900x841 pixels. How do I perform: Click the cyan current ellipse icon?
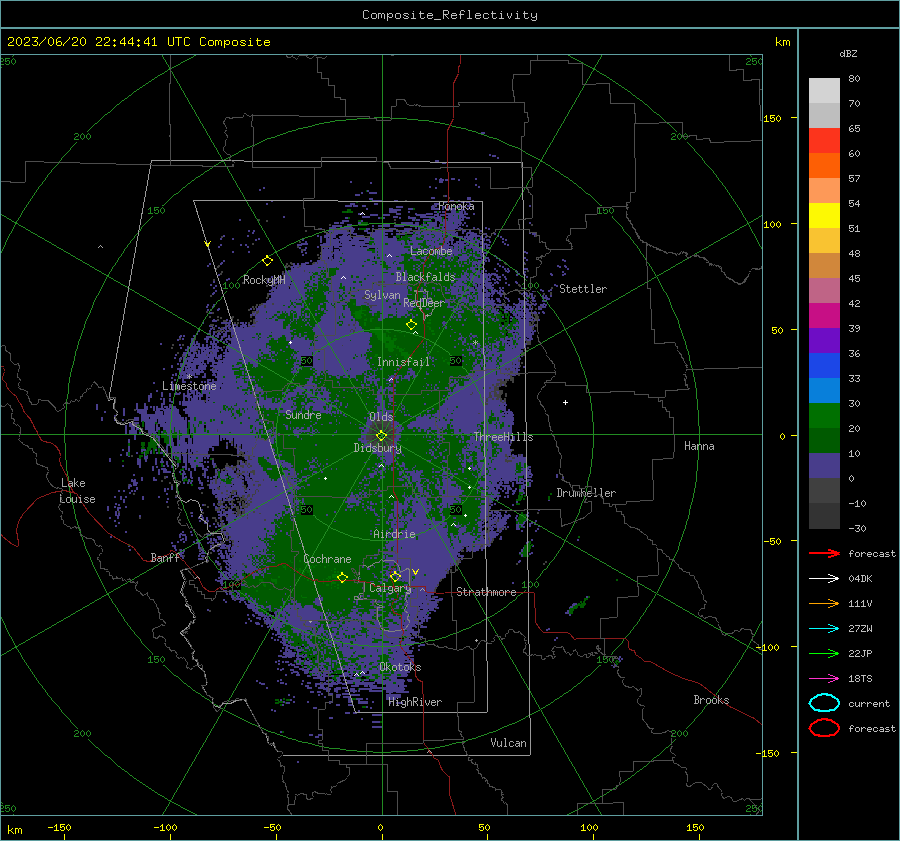coord(824,703)
